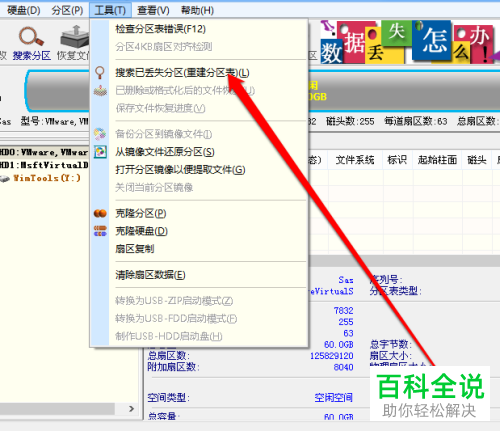
Task: Close the 工具(T) menu in menu bar
Action: [110, 10]
